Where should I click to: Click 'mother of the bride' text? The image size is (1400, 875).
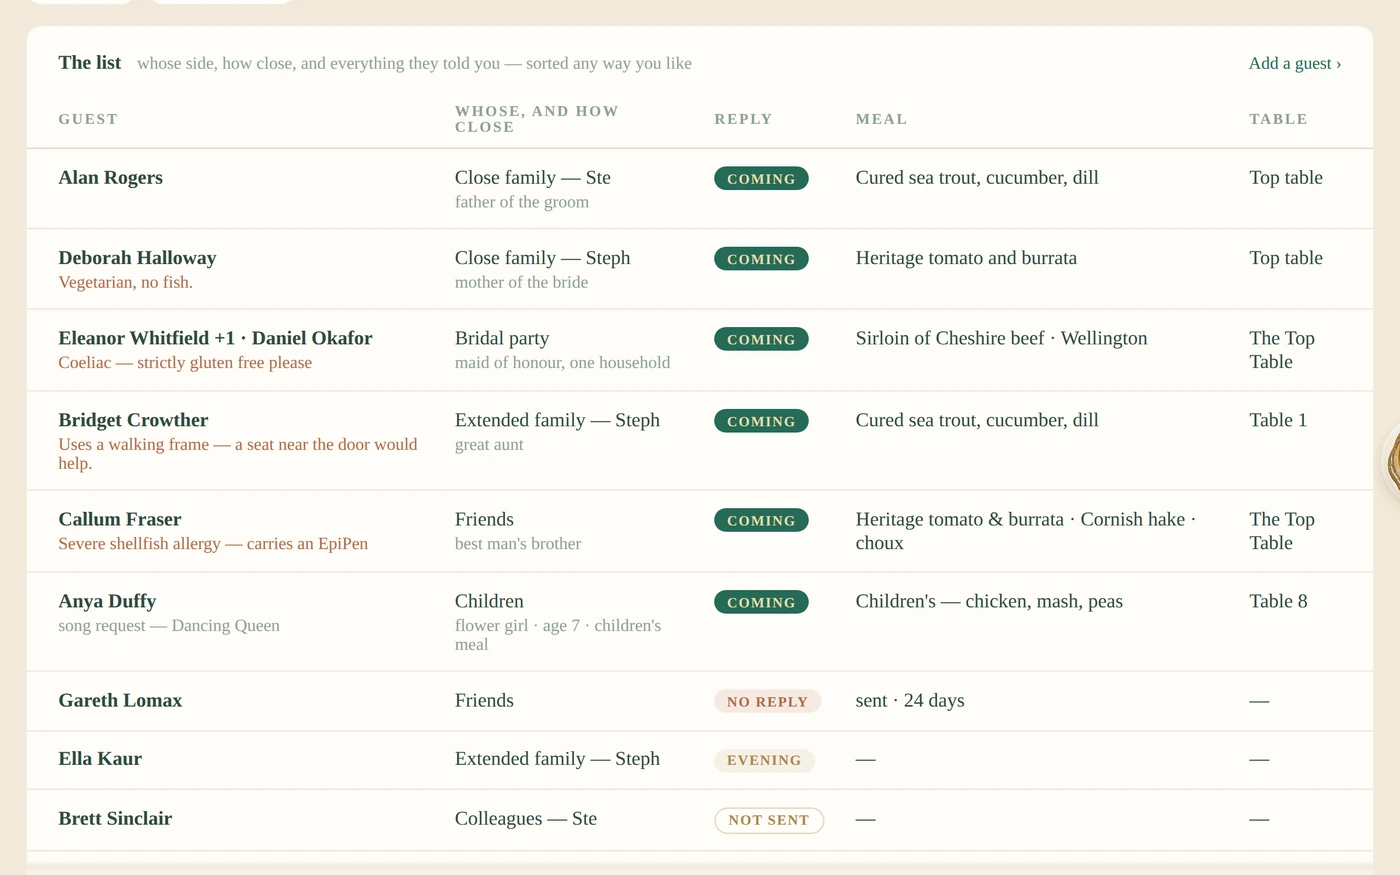pyautogui.click(x=521, y=282)
